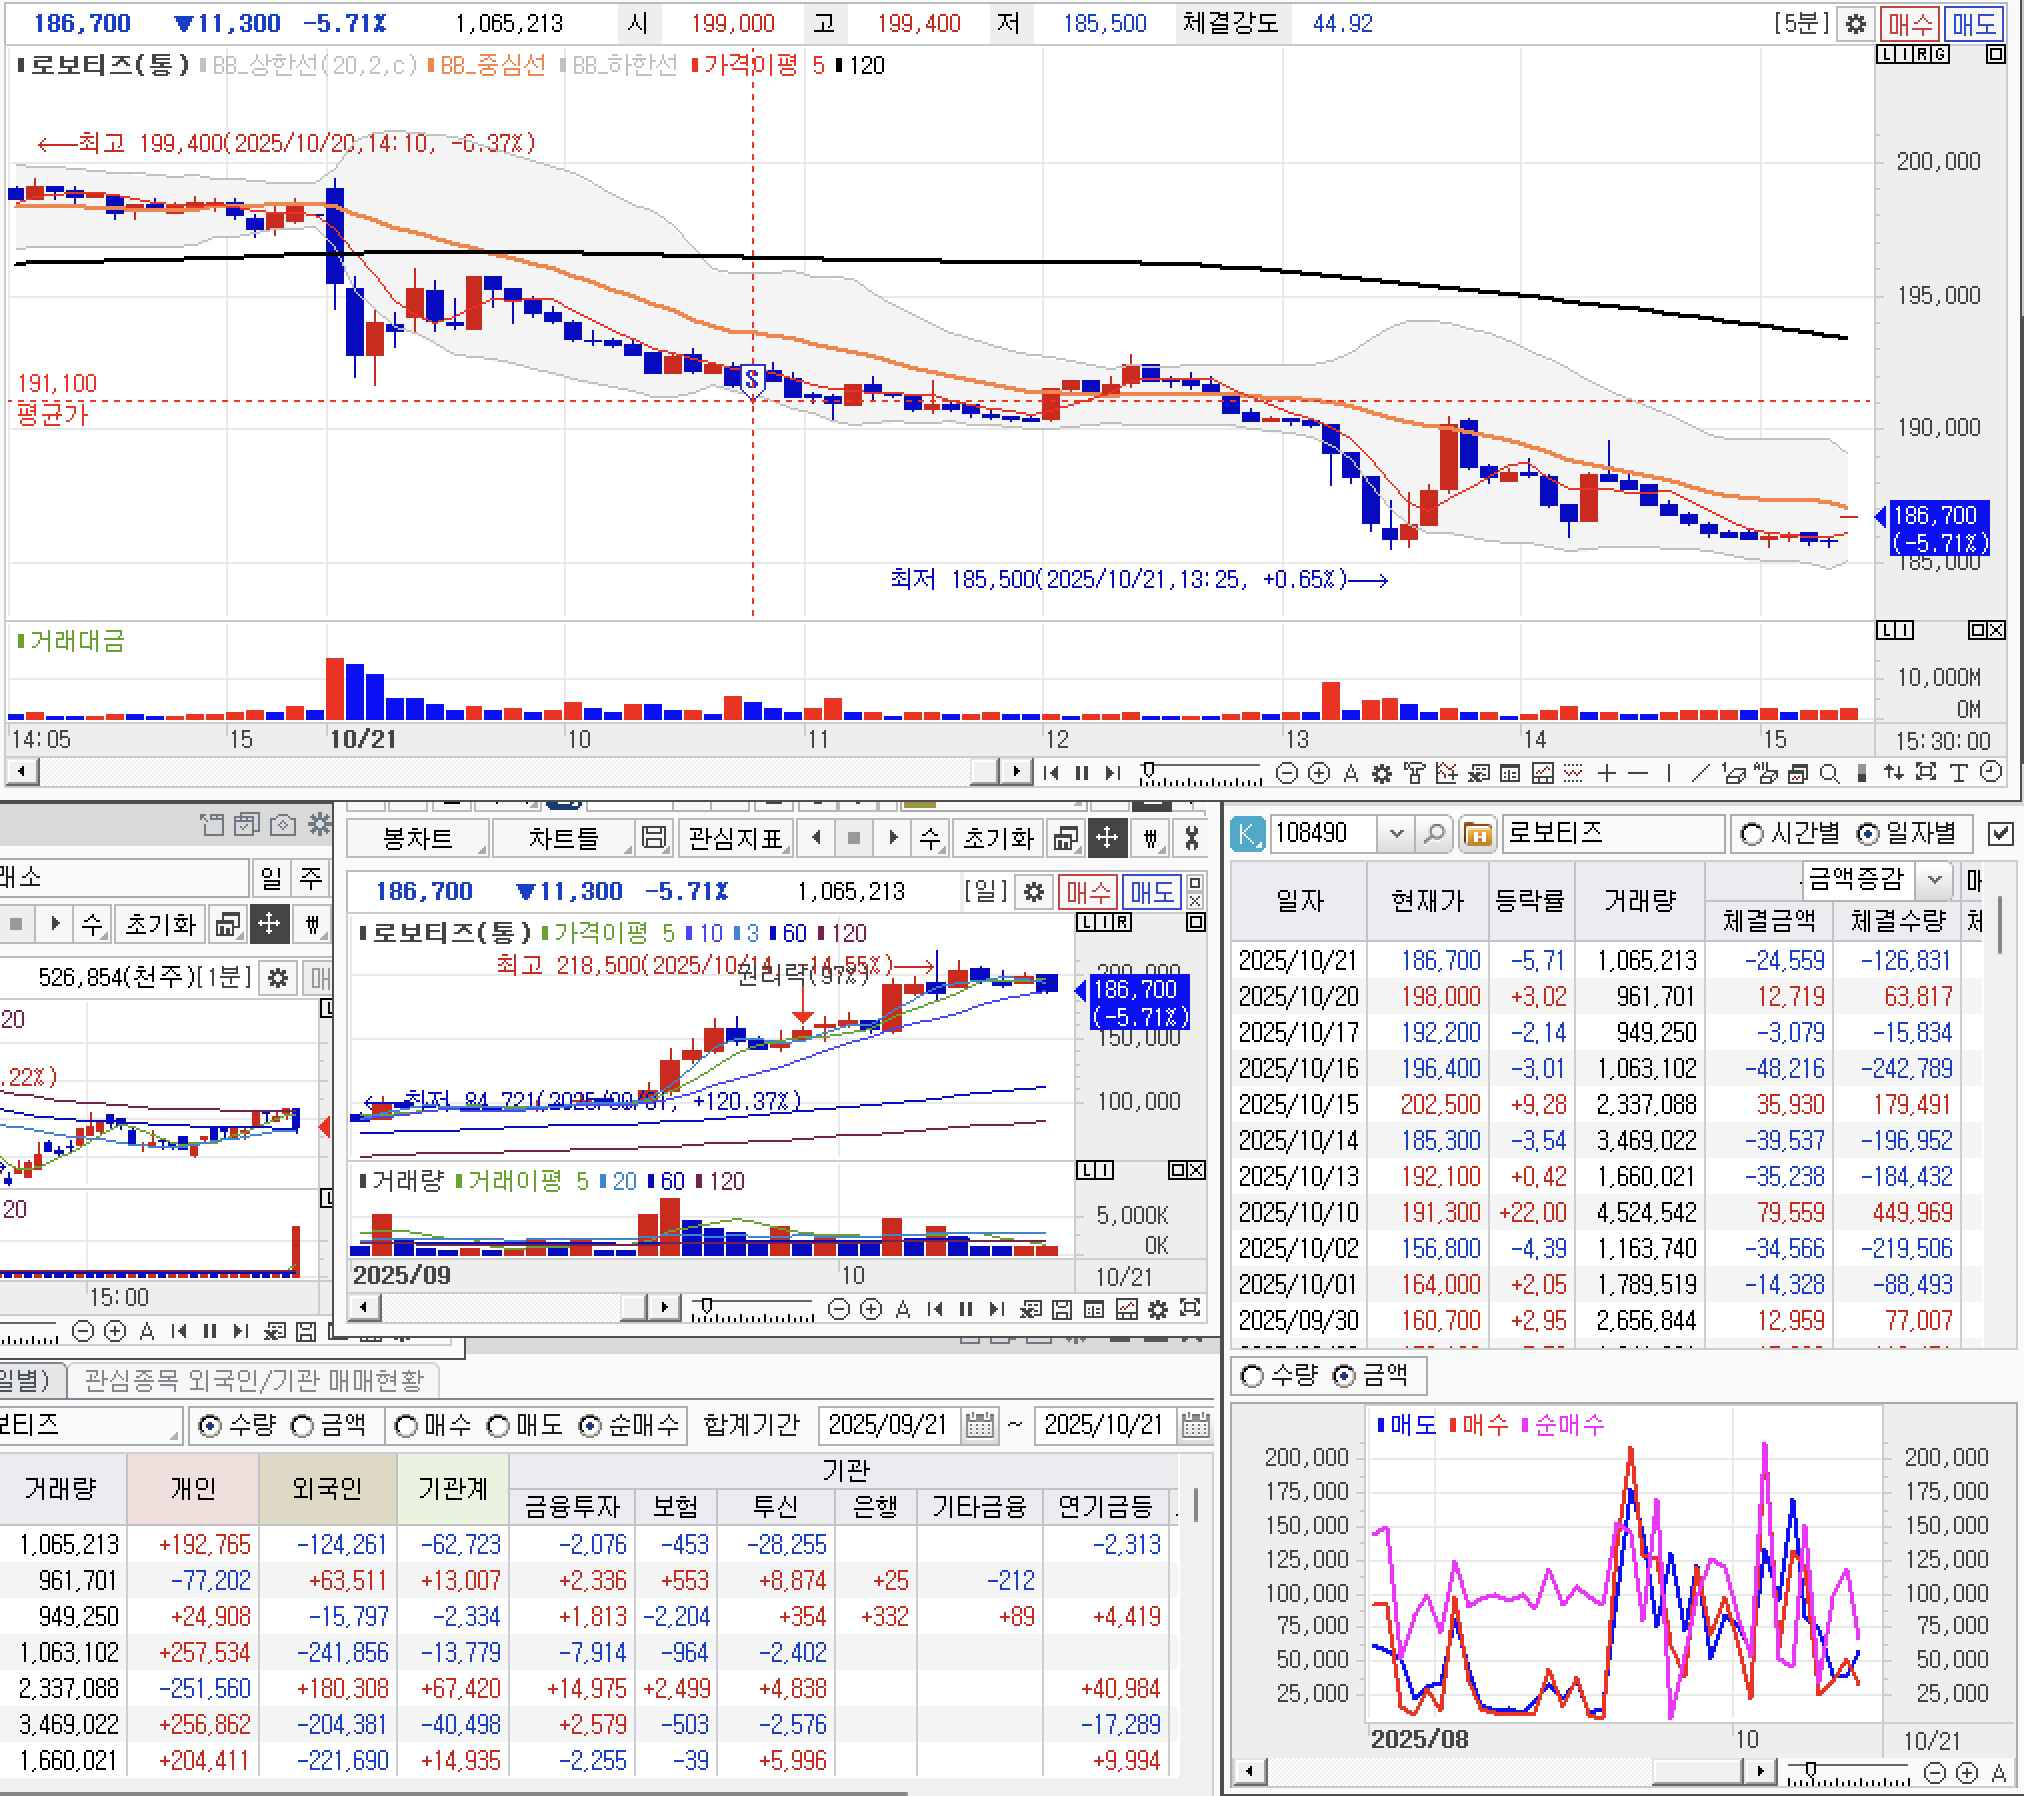Click the stock code search magnifier icon
Viewport: 2024px width, 1796px height.
coord(1433,833)
